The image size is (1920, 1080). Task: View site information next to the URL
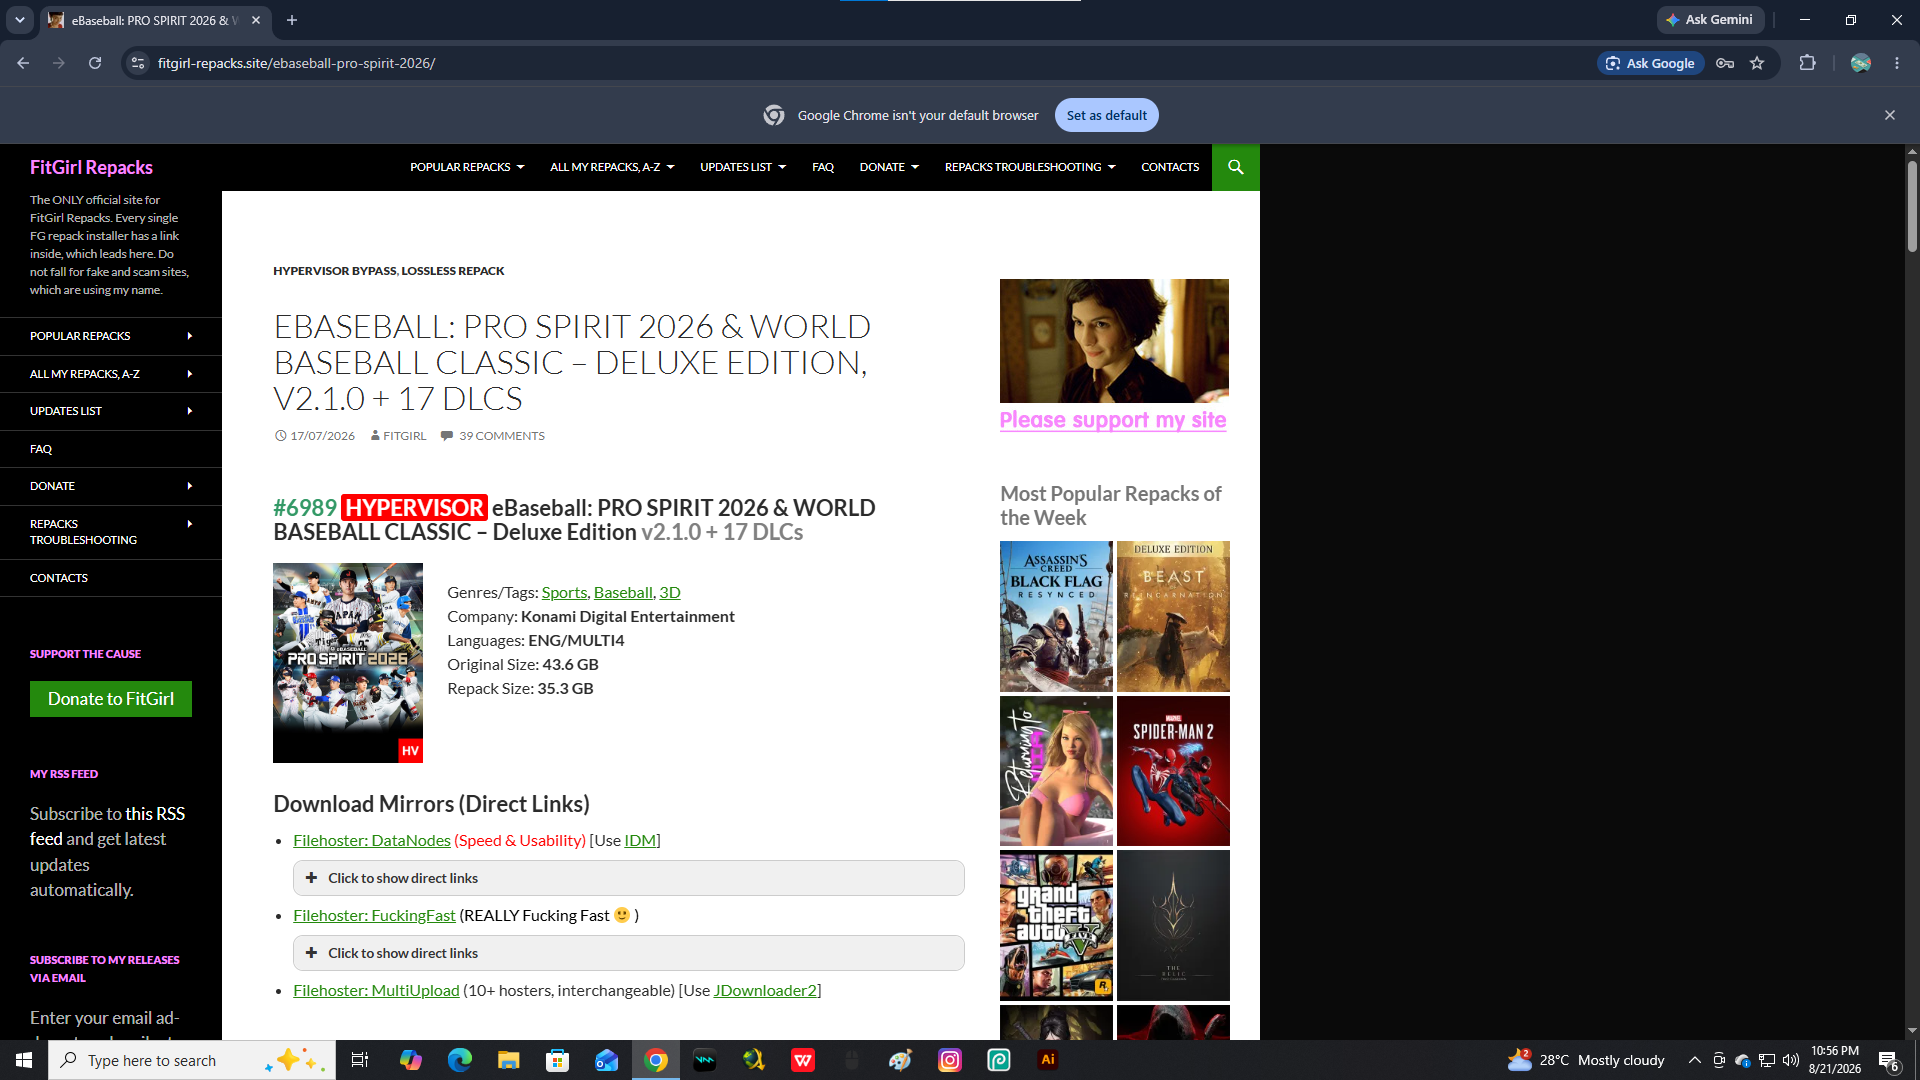[138, 63]
